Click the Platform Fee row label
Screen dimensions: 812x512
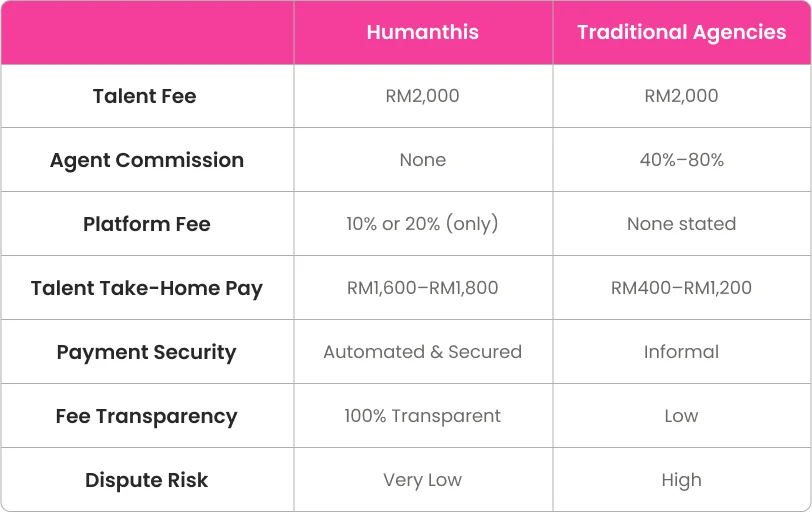coord(147,224)
